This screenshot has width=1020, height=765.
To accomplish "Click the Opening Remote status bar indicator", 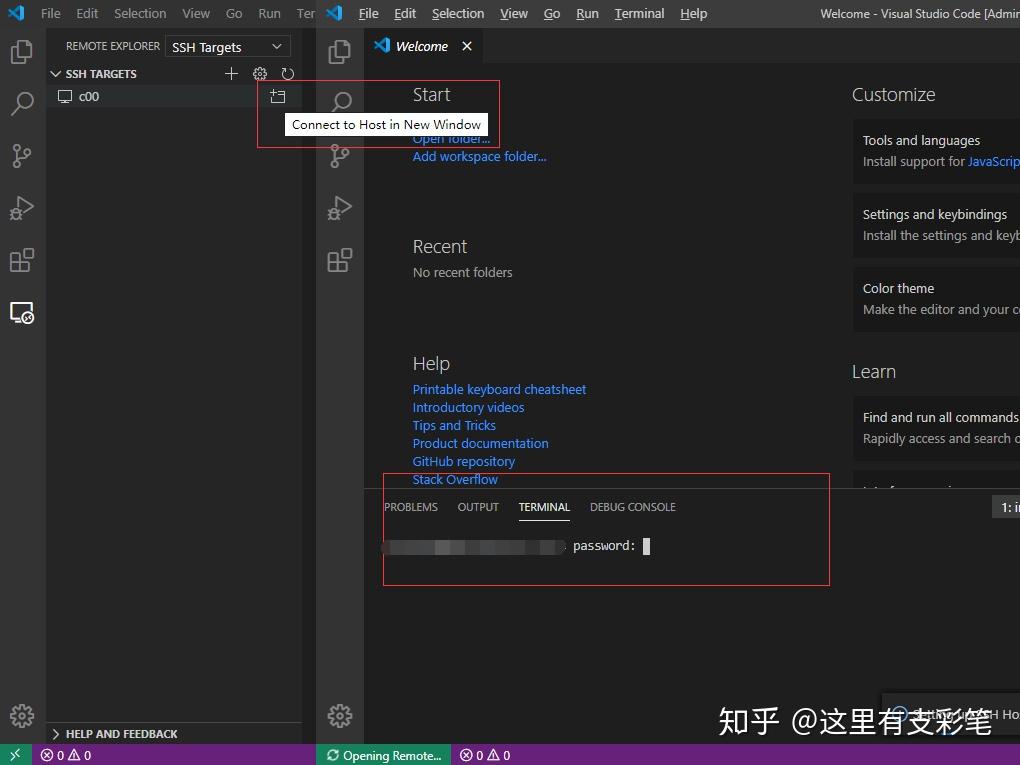I will (383, 755).
